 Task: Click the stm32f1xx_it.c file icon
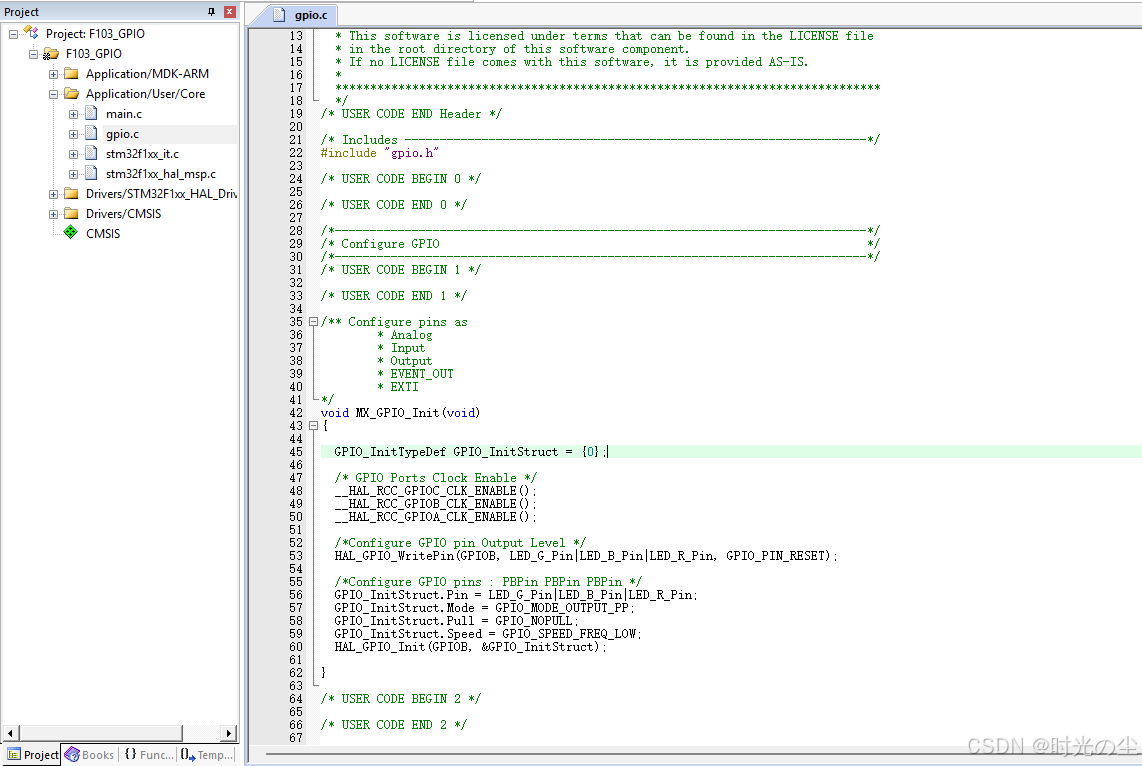pos(91,153)
